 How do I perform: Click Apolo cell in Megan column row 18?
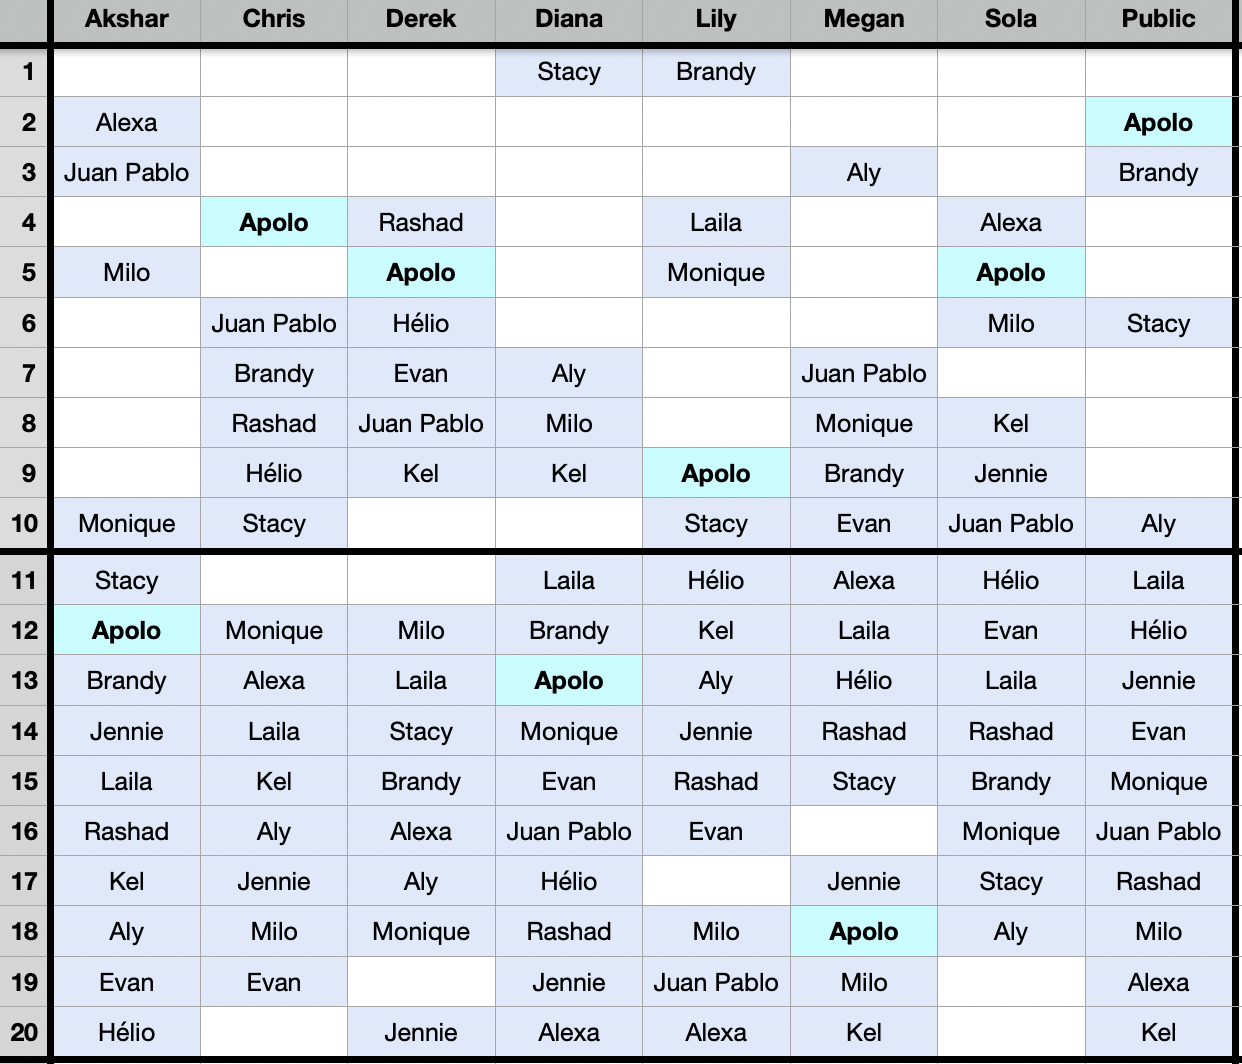(864, 931)
